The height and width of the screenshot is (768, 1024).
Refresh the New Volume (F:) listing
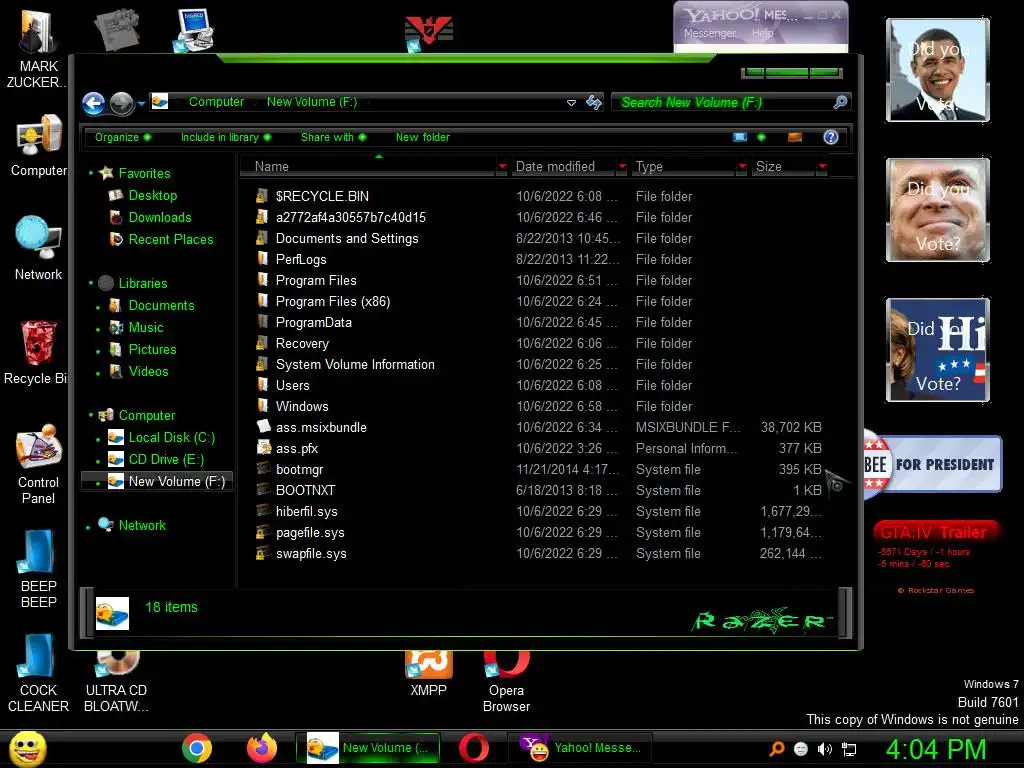[x=594, y=103]
